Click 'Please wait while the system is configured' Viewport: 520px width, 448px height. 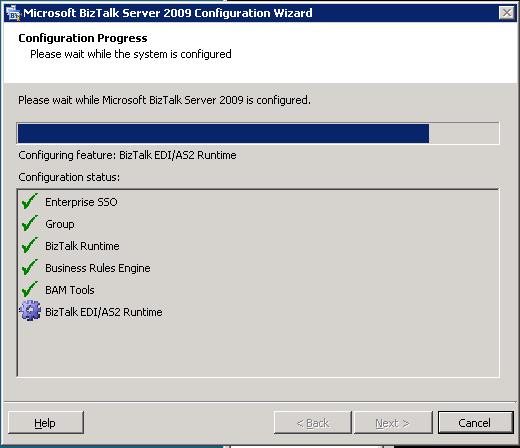point(131,54)
